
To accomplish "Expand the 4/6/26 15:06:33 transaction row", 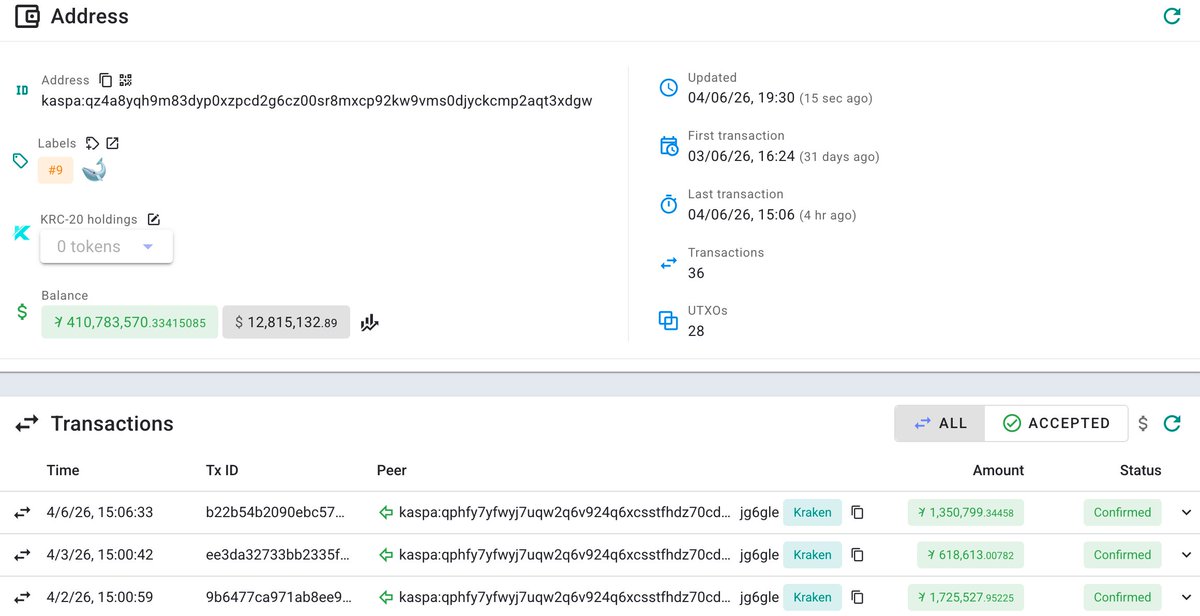I will pyautogui.click(x=1186, y=513).
